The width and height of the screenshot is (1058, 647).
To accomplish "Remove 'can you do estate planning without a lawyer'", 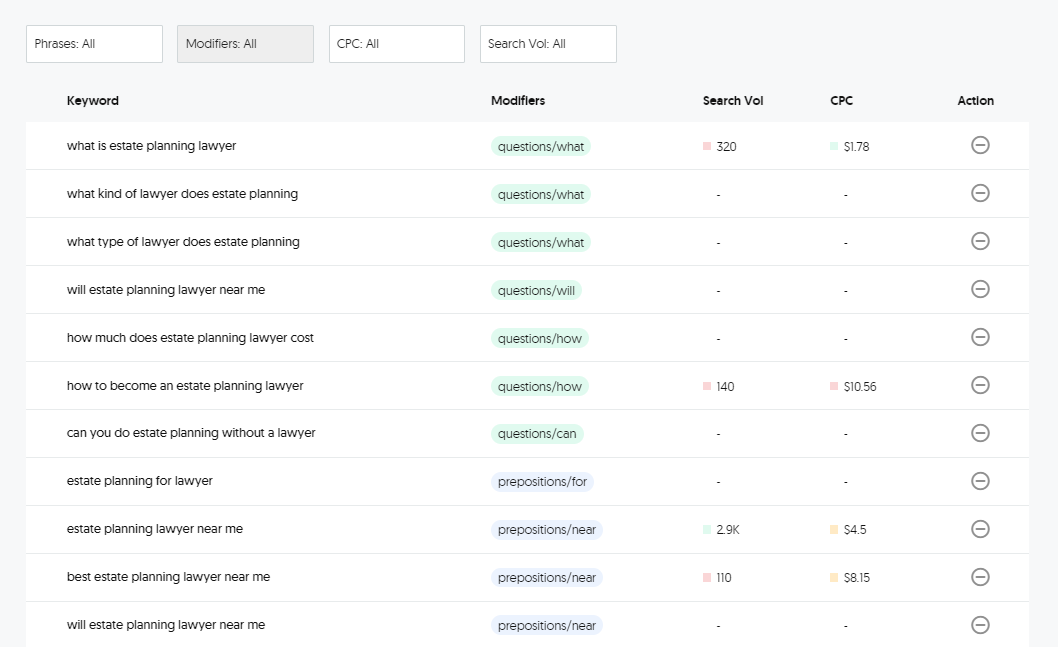I will (980, 433).
